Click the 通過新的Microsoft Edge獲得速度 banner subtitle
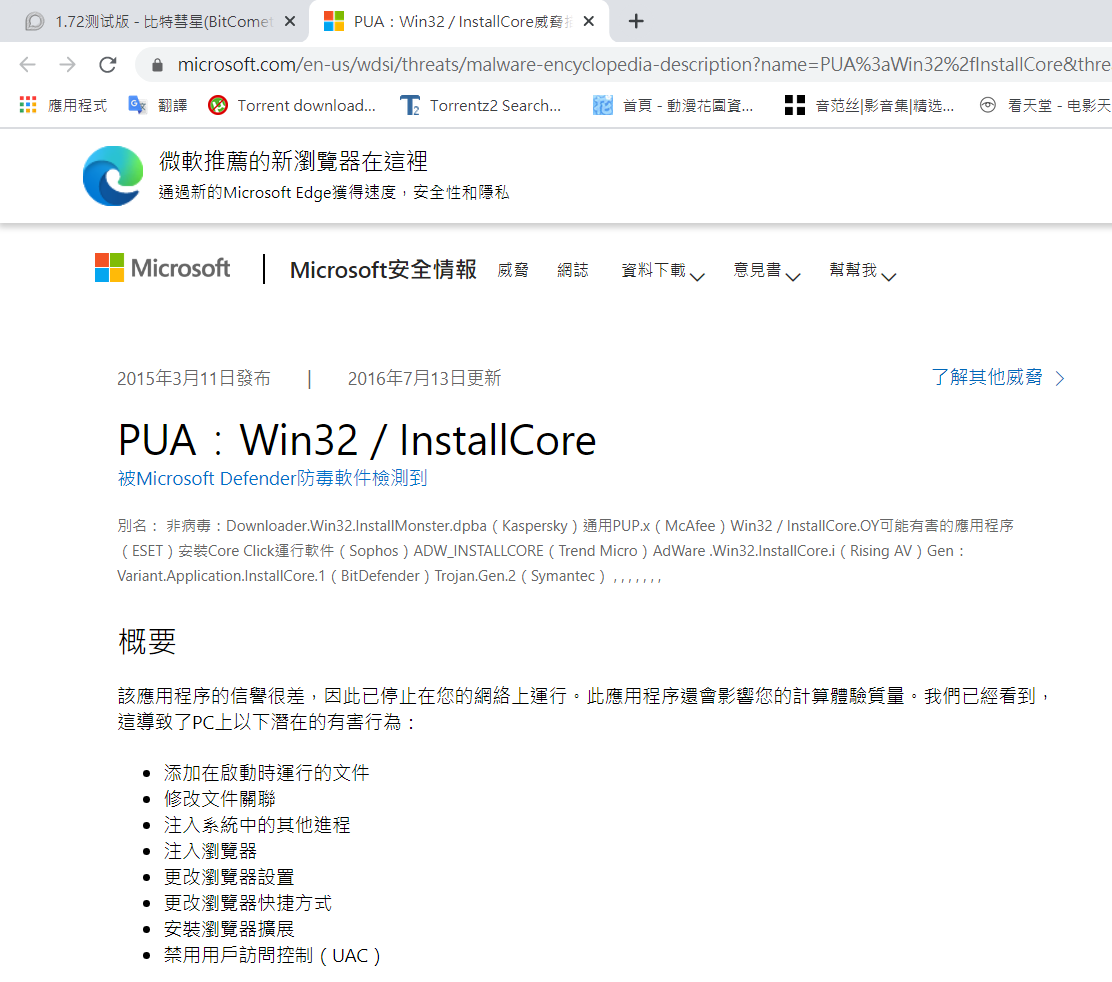This screenshot has width=1112, height=982. (333, 193)
